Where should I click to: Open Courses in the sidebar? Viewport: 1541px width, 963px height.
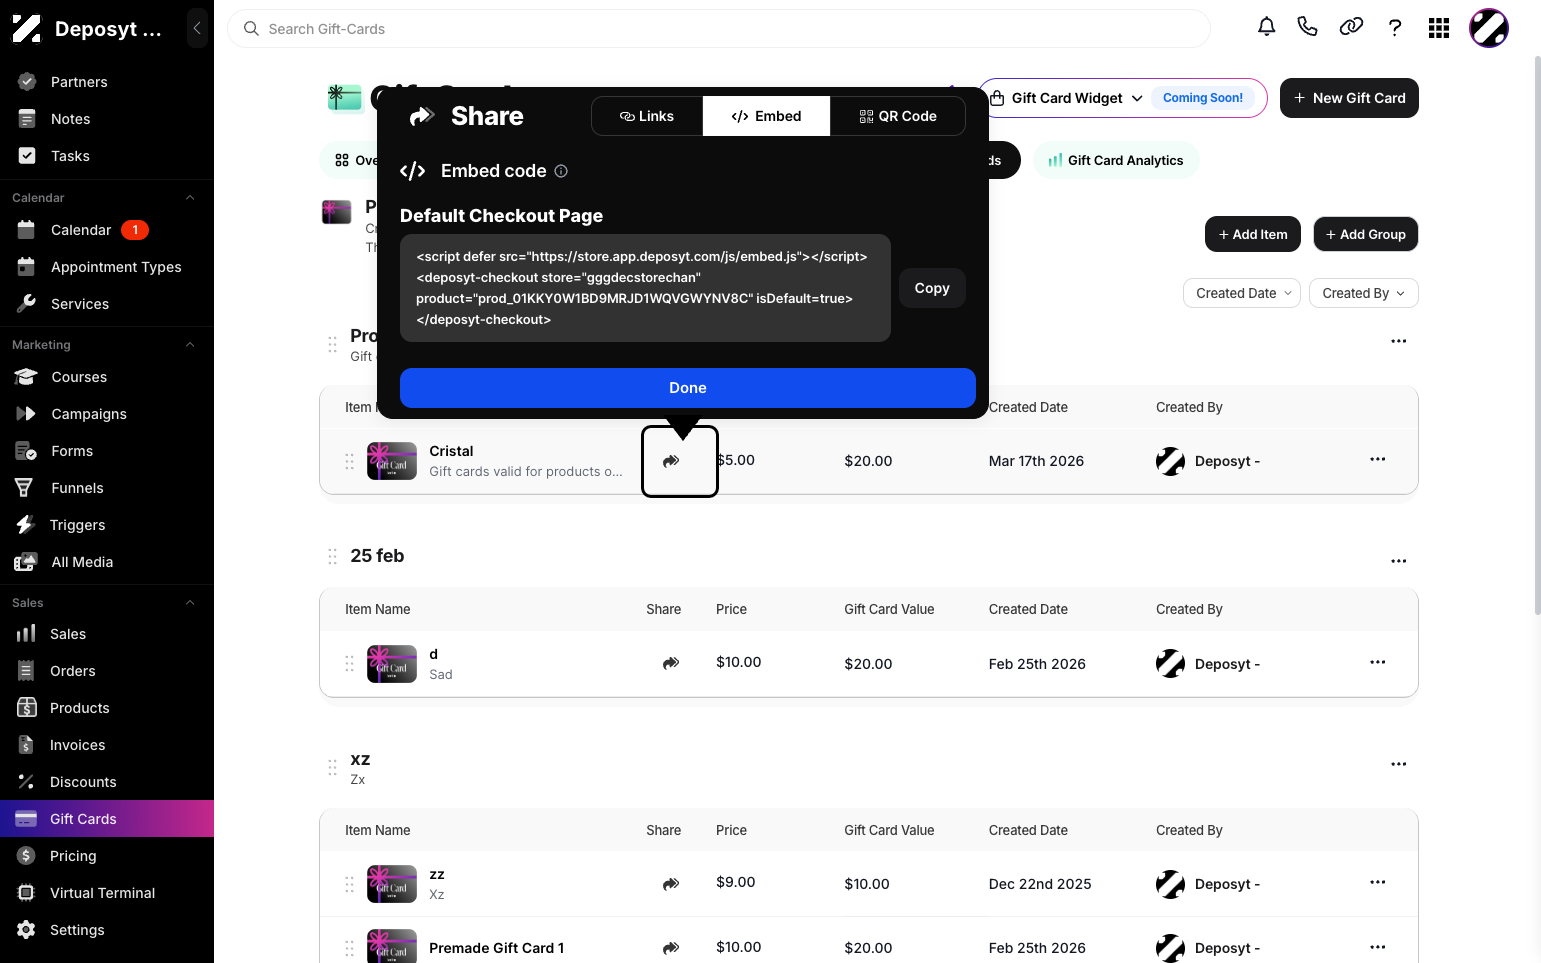[x=107, y=377]
